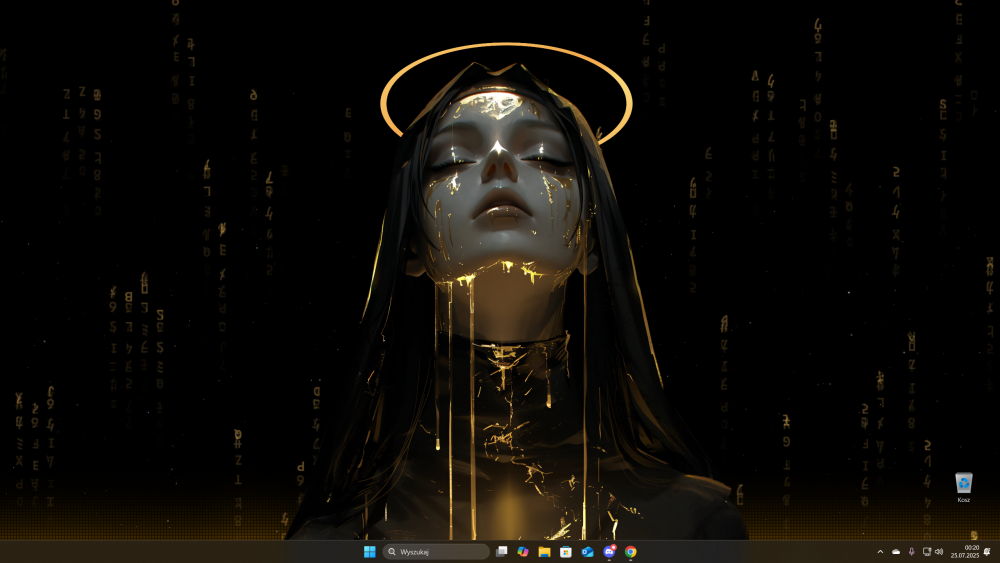Open OneDrive cloud tray icon
Viewport: 1000px width, 563px height.
[x=896, y=552]
